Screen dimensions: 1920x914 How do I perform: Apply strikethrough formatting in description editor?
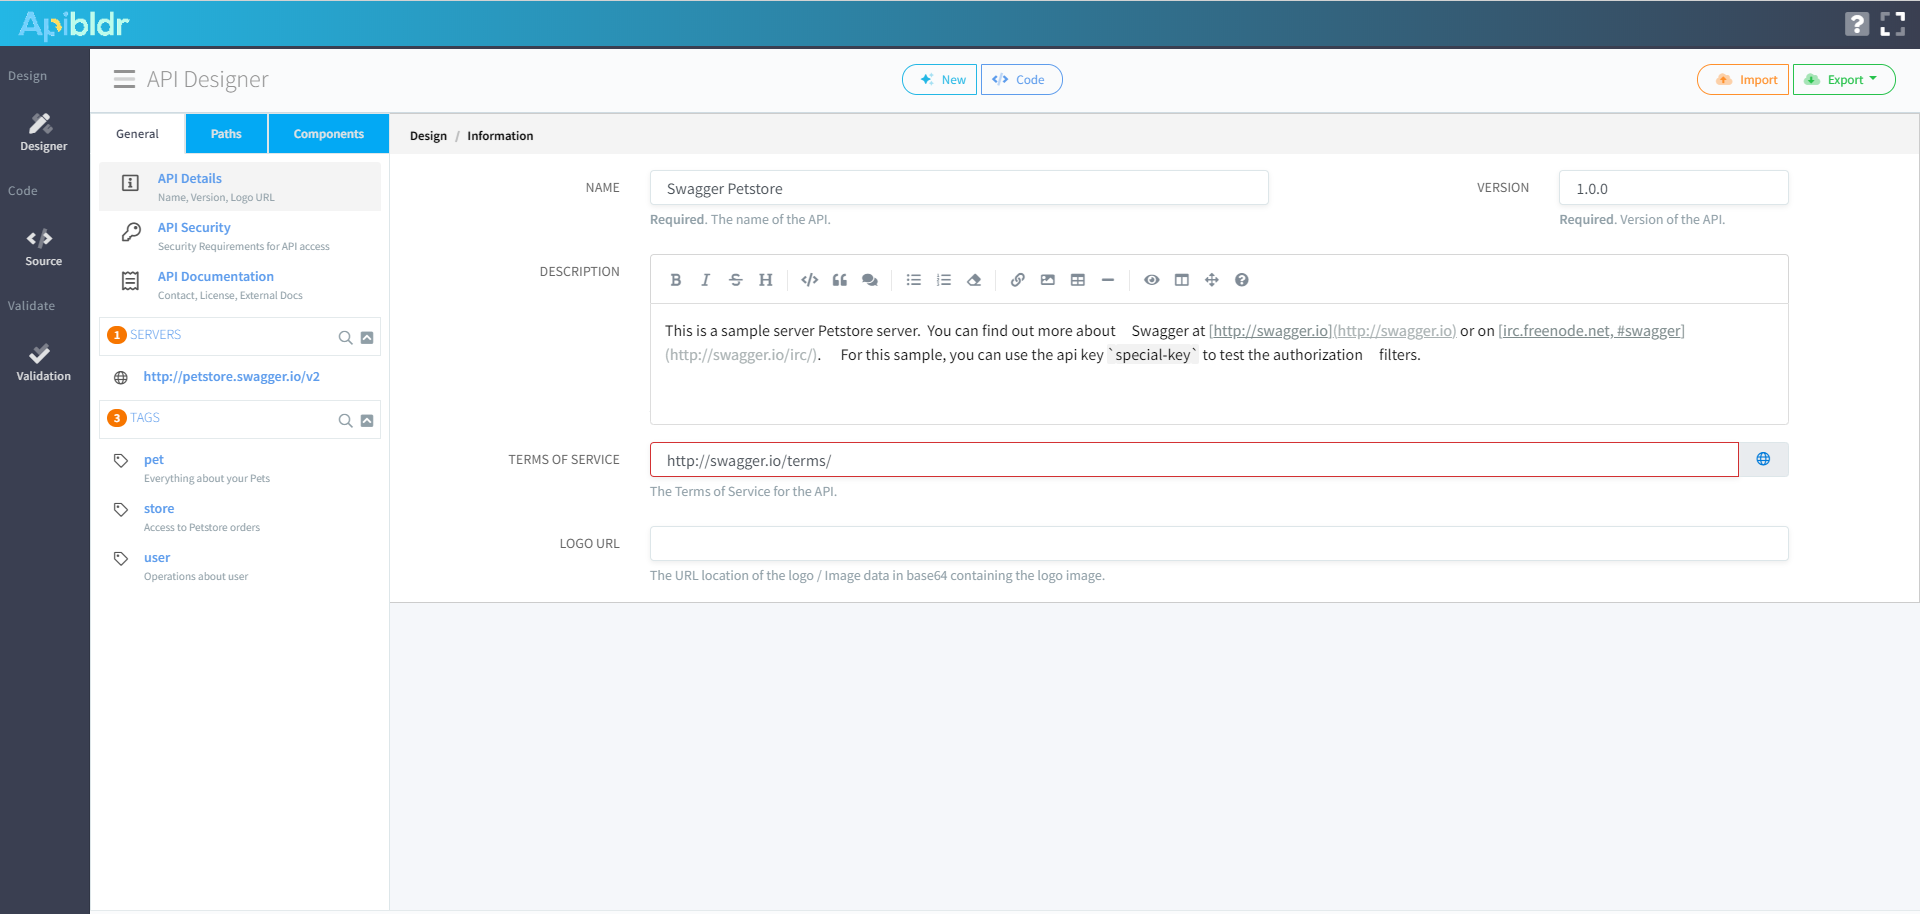click(x=736, y=280)
